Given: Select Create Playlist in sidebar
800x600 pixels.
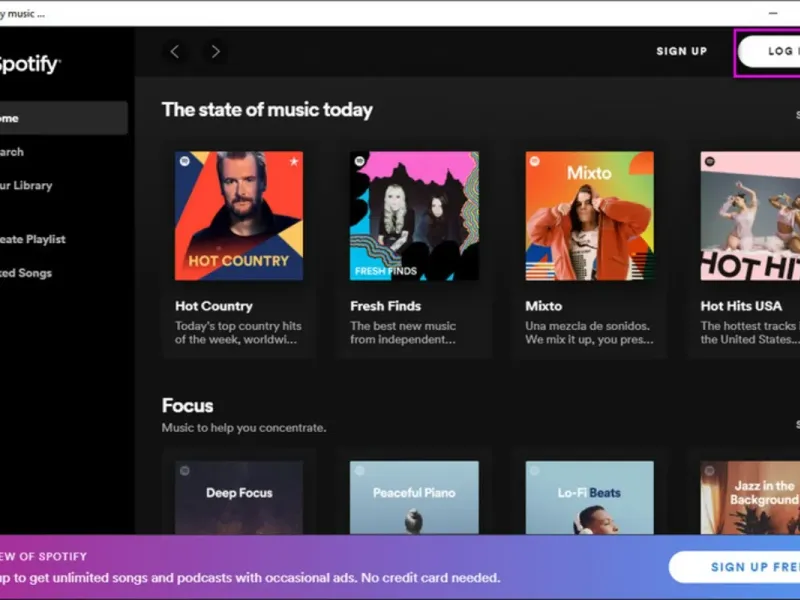Looking at the screenshot, I should 33,239.
